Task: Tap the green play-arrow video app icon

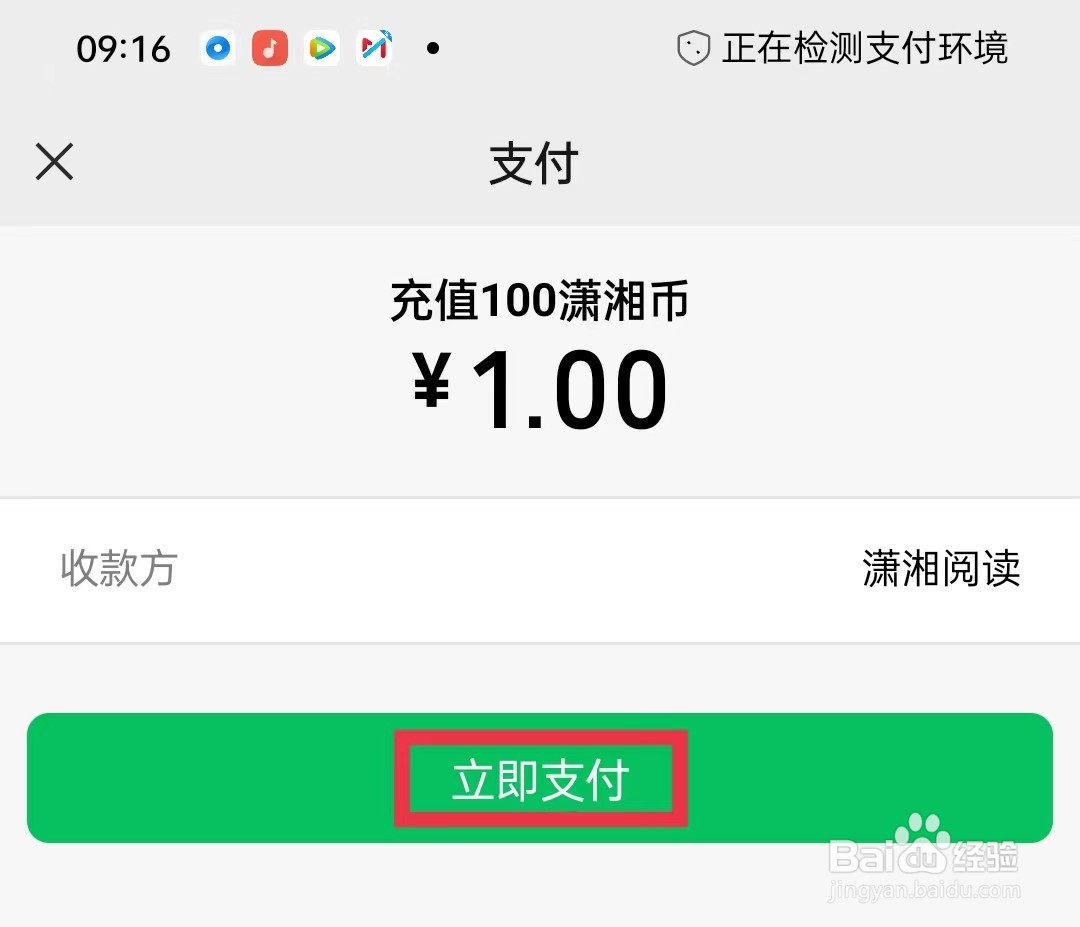Action: click(322, 48)
